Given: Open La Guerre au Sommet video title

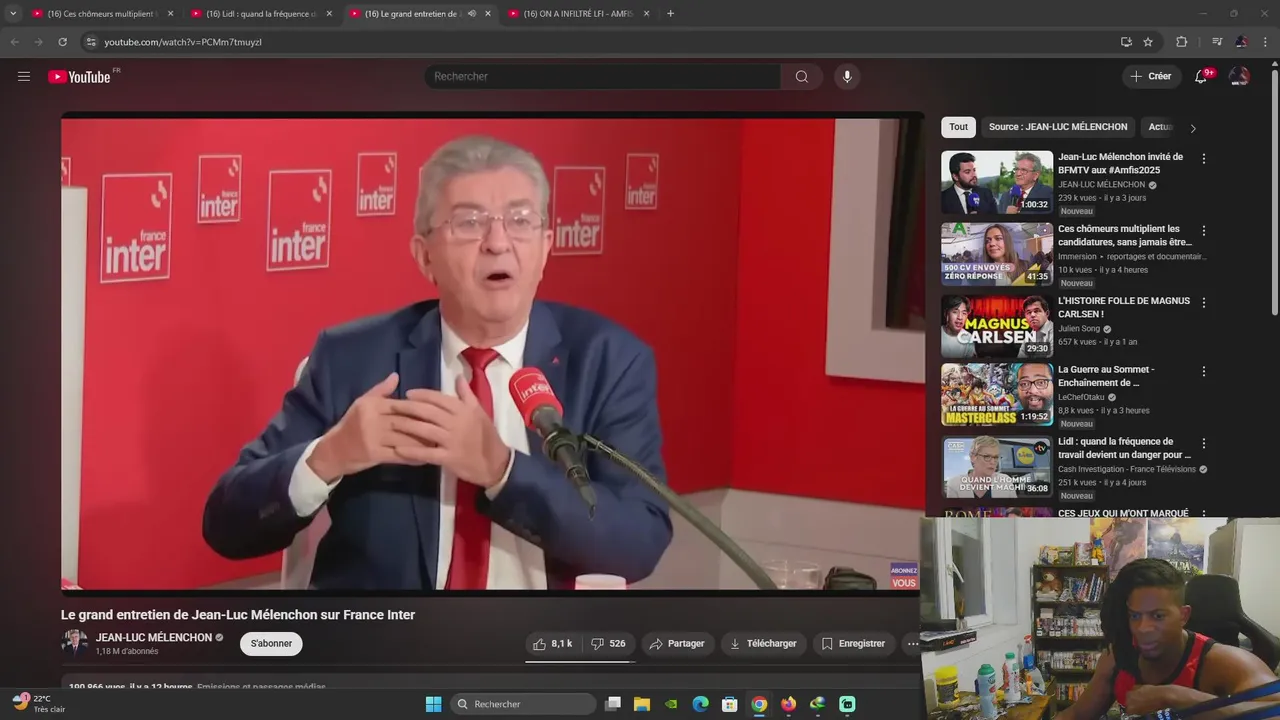Looking at the screenshot, I should tap(1106, 376).
